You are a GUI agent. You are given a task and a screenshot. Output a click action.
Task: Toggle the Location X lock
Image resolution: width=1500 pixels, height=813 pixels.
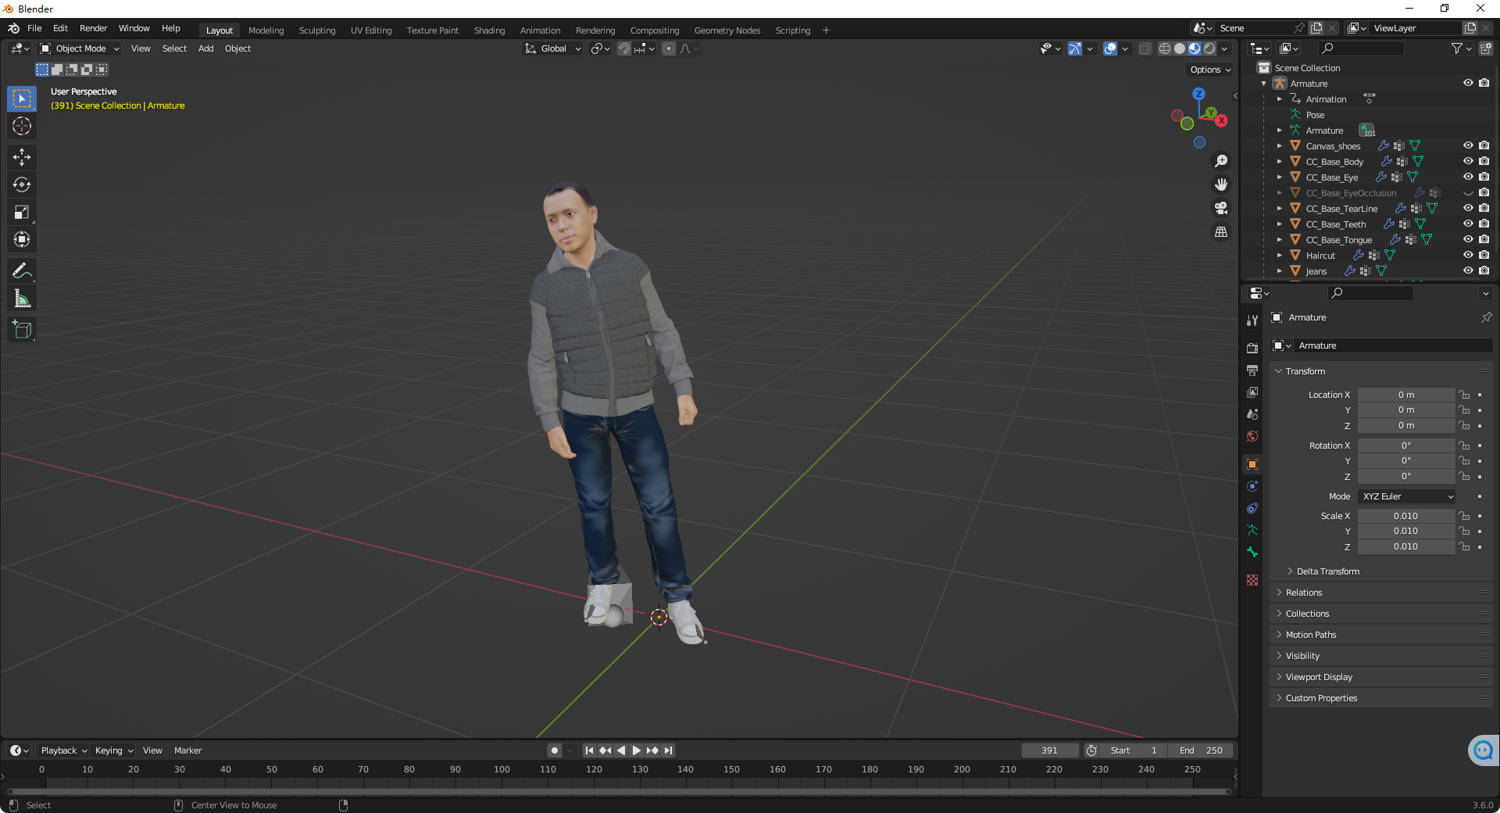[x=1464, y=395]
